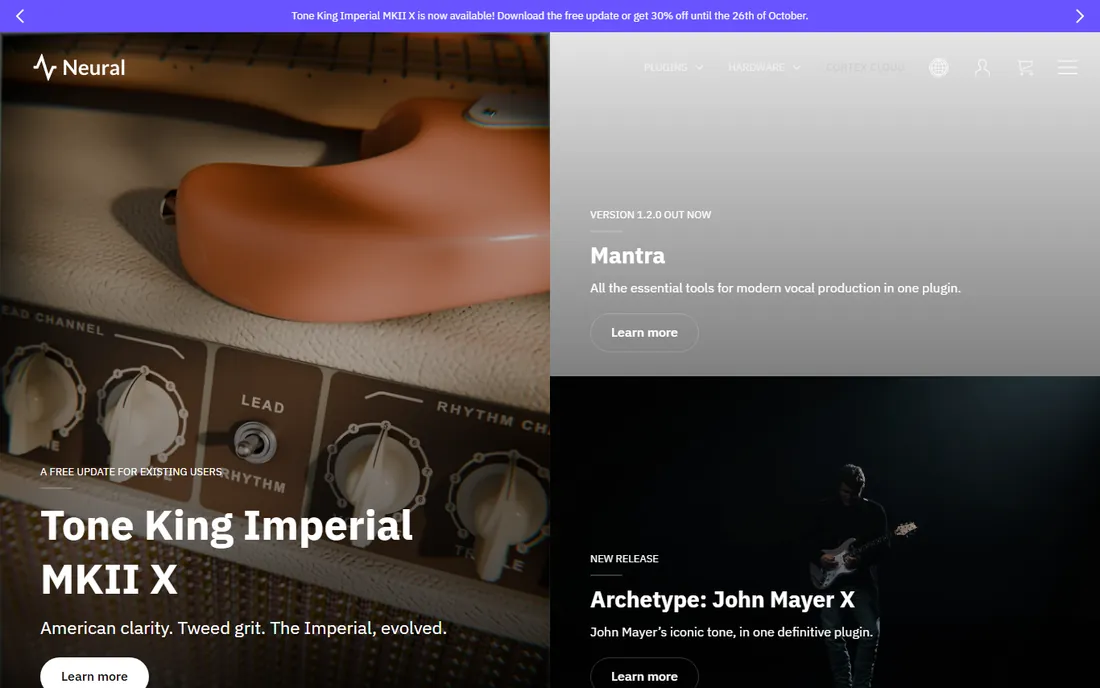
Task: Click 'VERSION 1.2.0 OUT NOW' label
Action: click(x=650, y=215)
